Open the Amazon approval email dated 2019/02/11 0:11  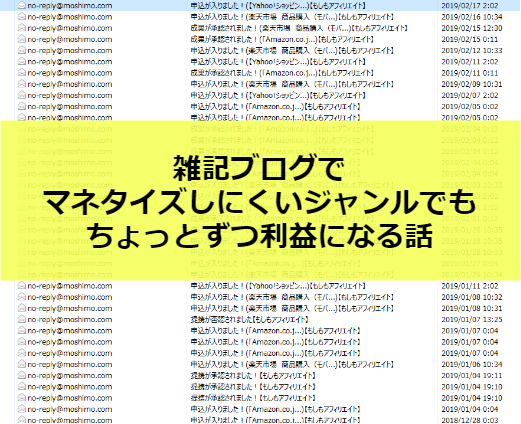[x=282, y=73]
